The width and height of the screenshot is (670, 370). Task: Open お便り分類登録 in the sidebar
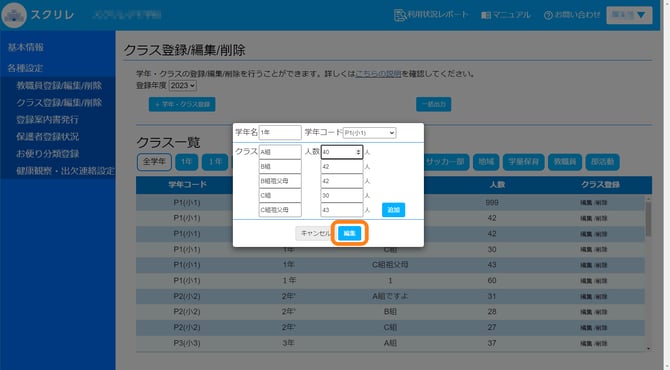tap(47, 154)
